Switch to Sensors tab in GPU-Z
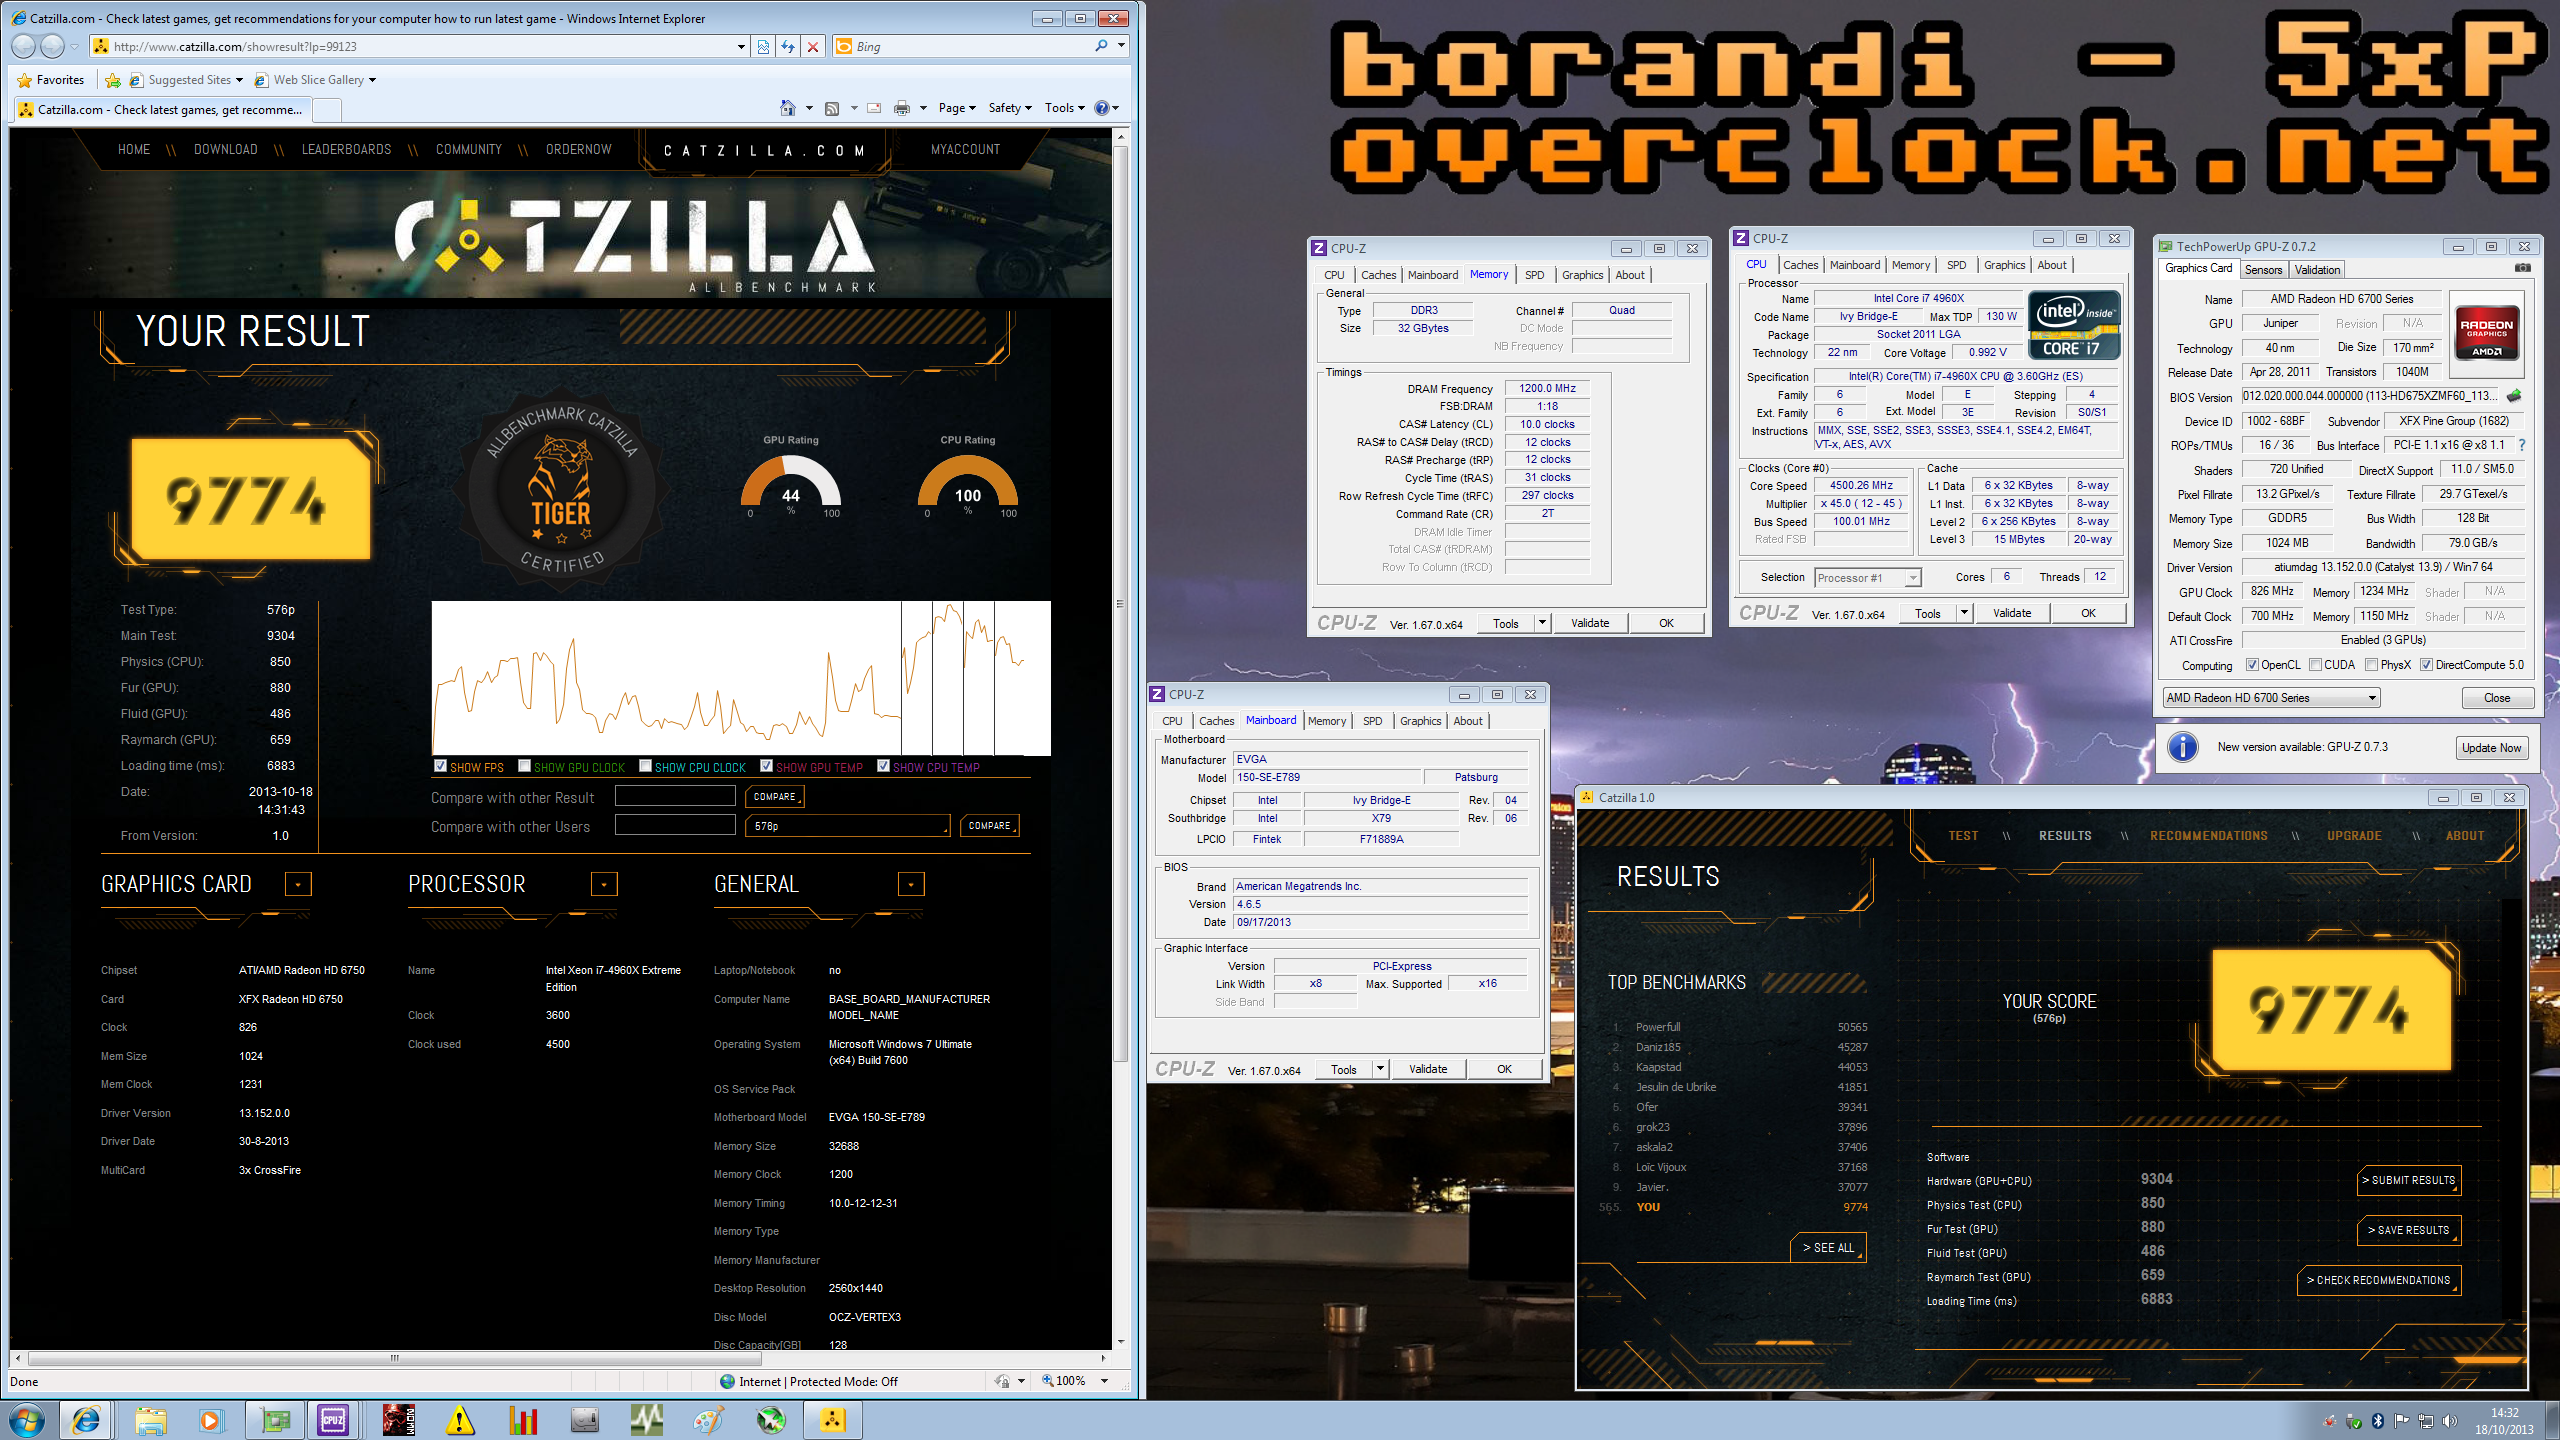Viewport: 2560px width, 1440px height. (x=2263, y=270)
